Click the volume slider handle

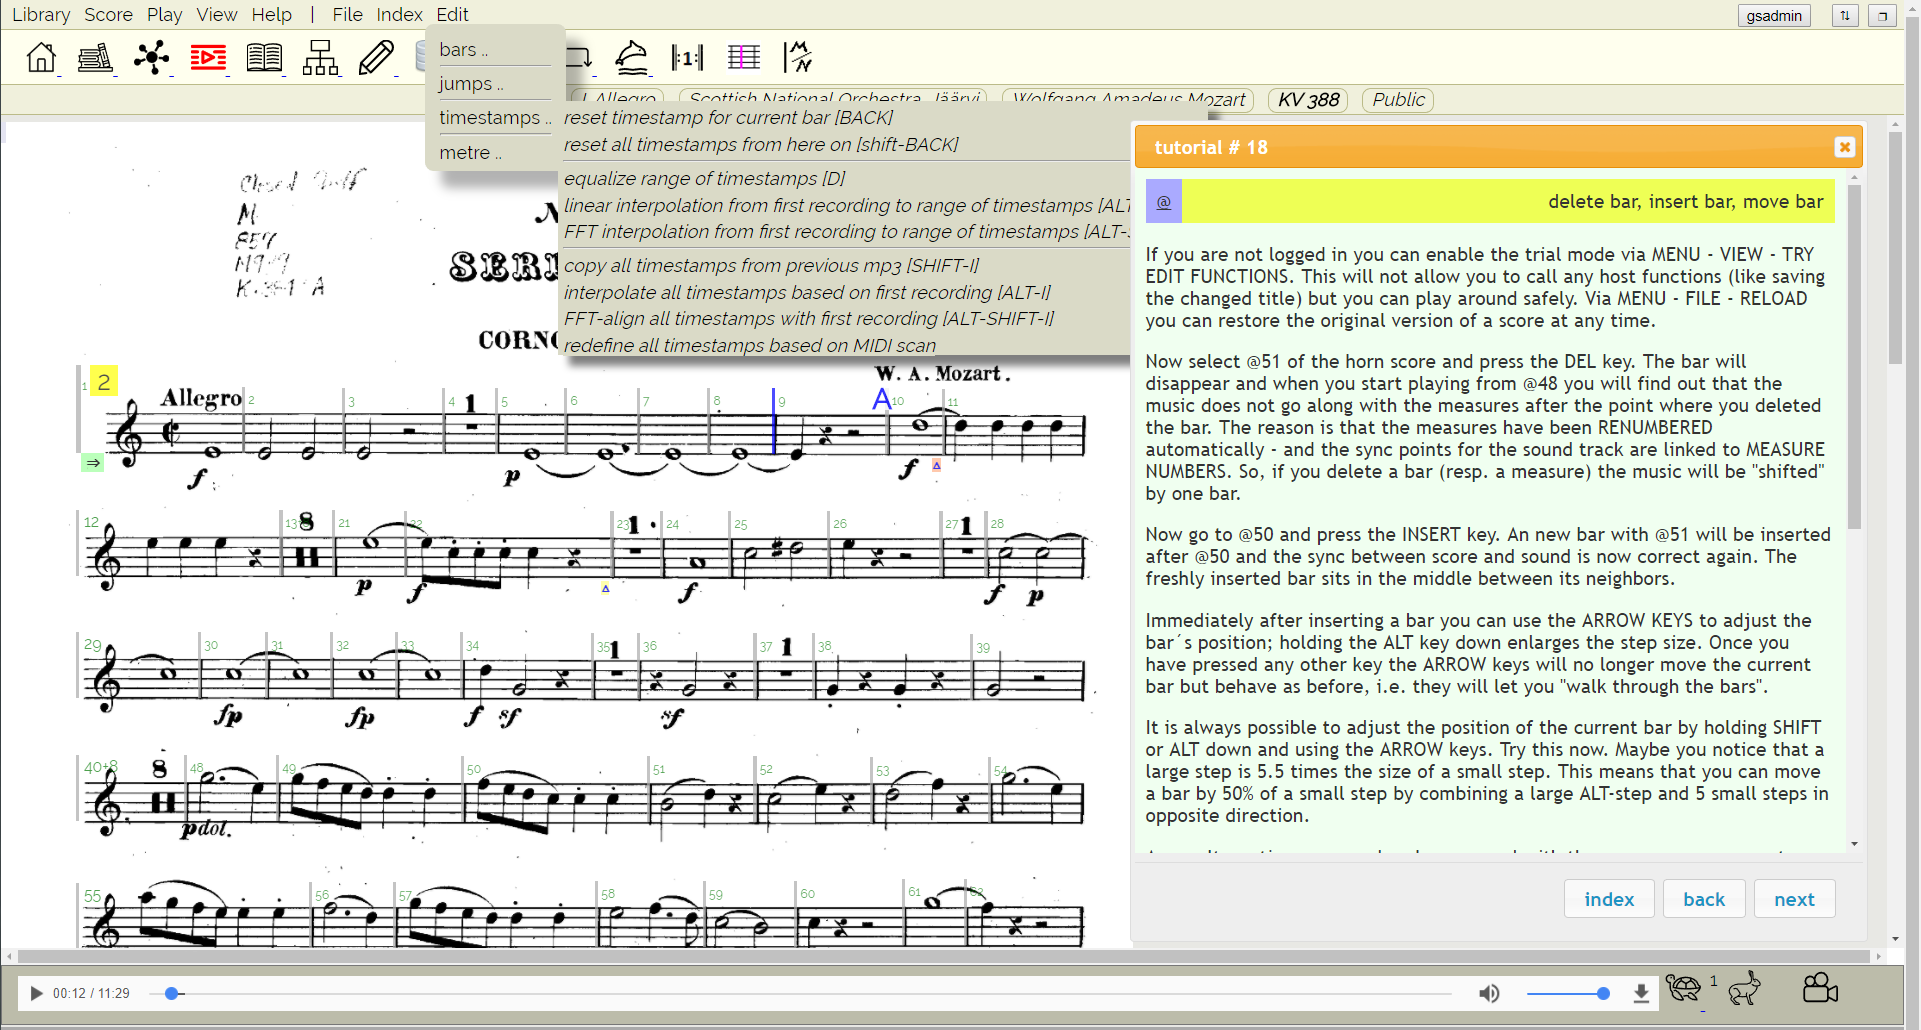pos(1603,993)
